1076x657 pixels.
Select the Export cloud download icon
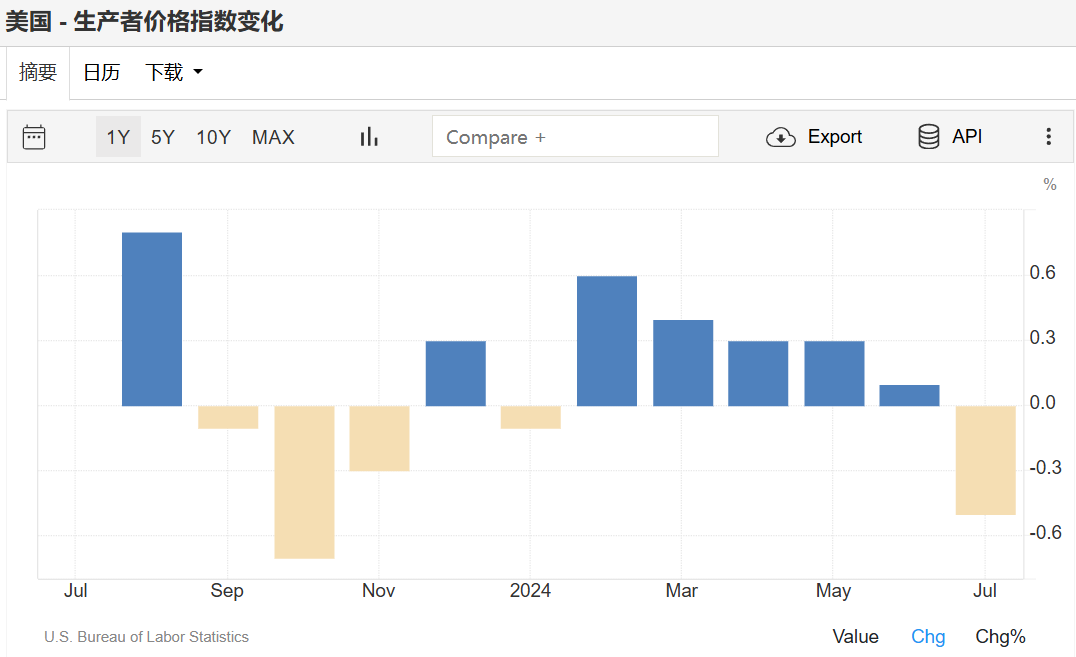782,136
